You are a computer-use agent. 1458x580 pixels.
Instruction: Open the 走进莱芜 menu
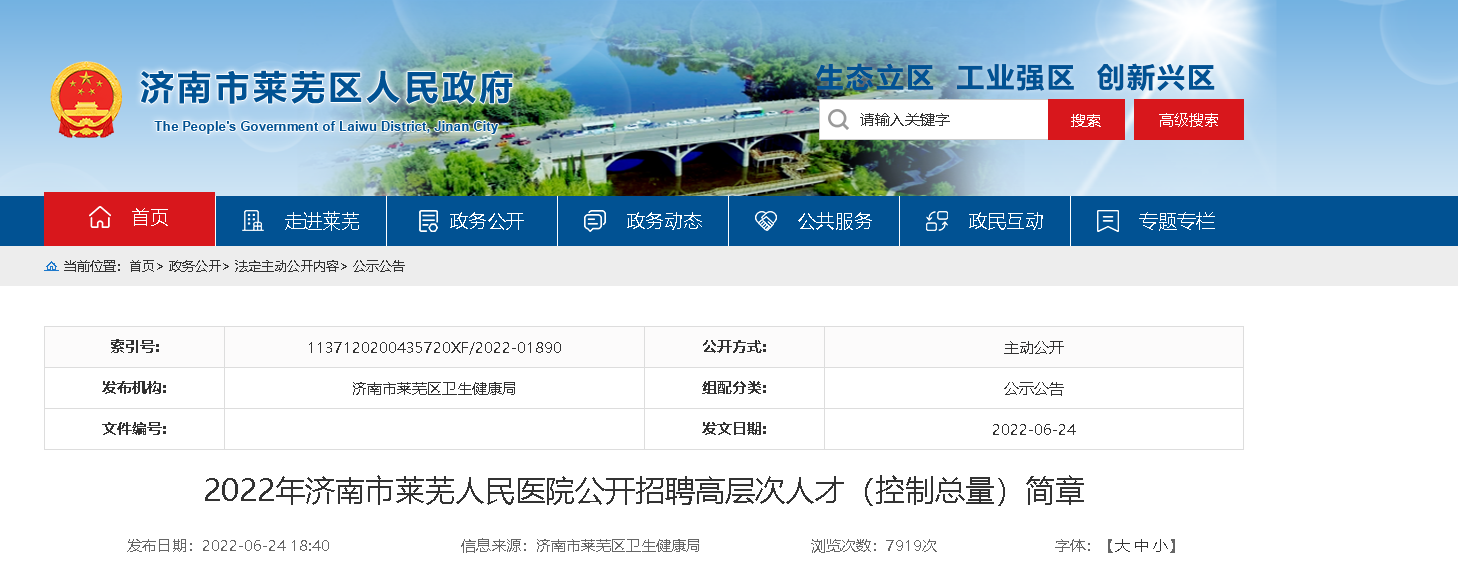[x=321, y=221]
